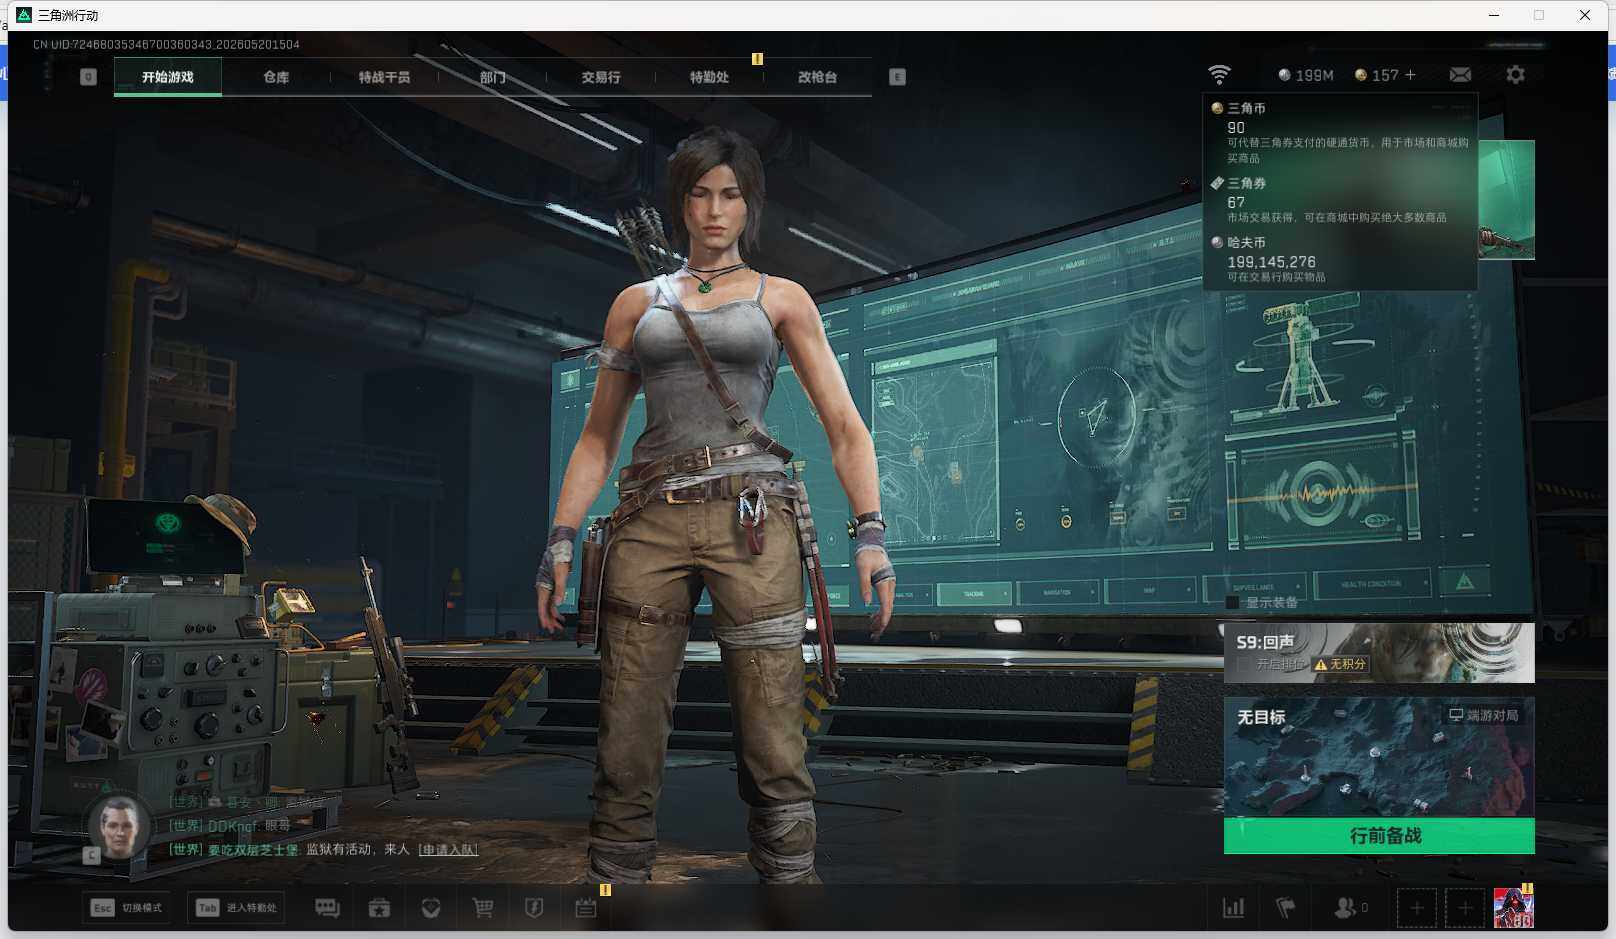Screen dimensions: 1616x939
Task: Toggle the 开启排位 ranked checkbox
Action: [1243, 664]
